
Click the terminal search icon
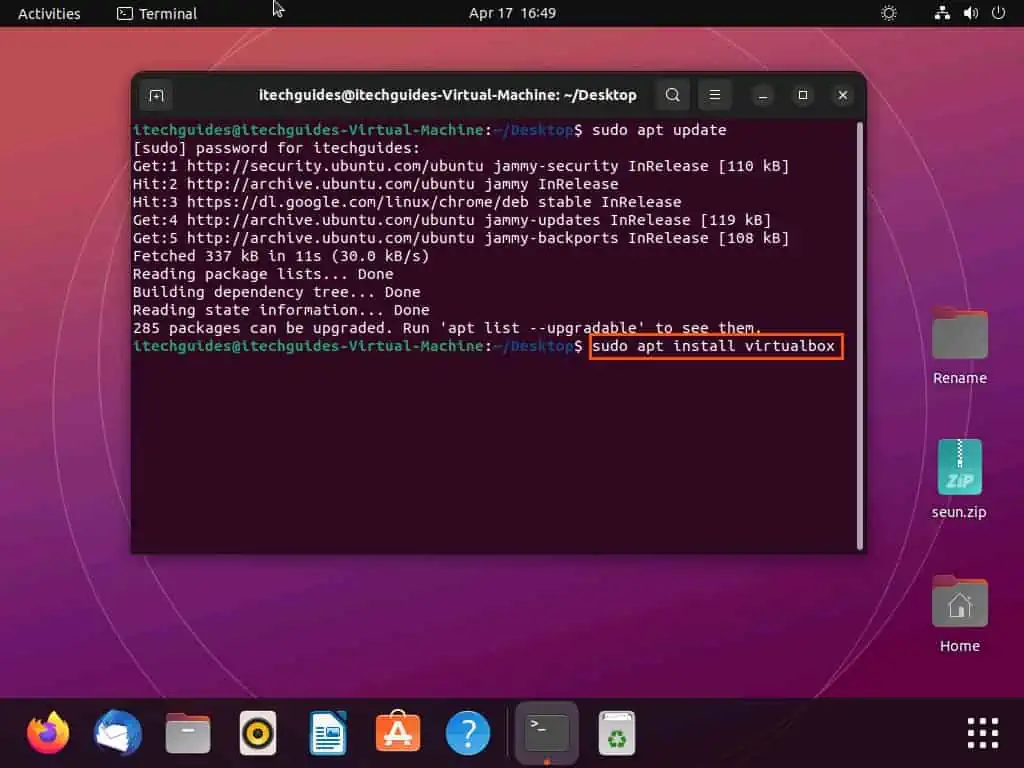pyautogui.click(x=673, y=95)
